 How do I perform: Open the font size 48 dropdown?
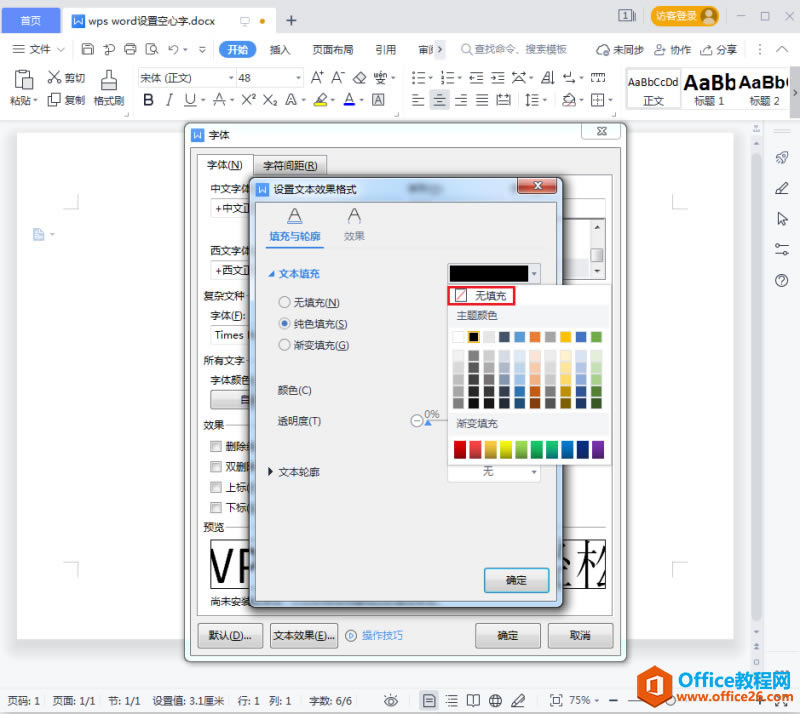point(298,78)
